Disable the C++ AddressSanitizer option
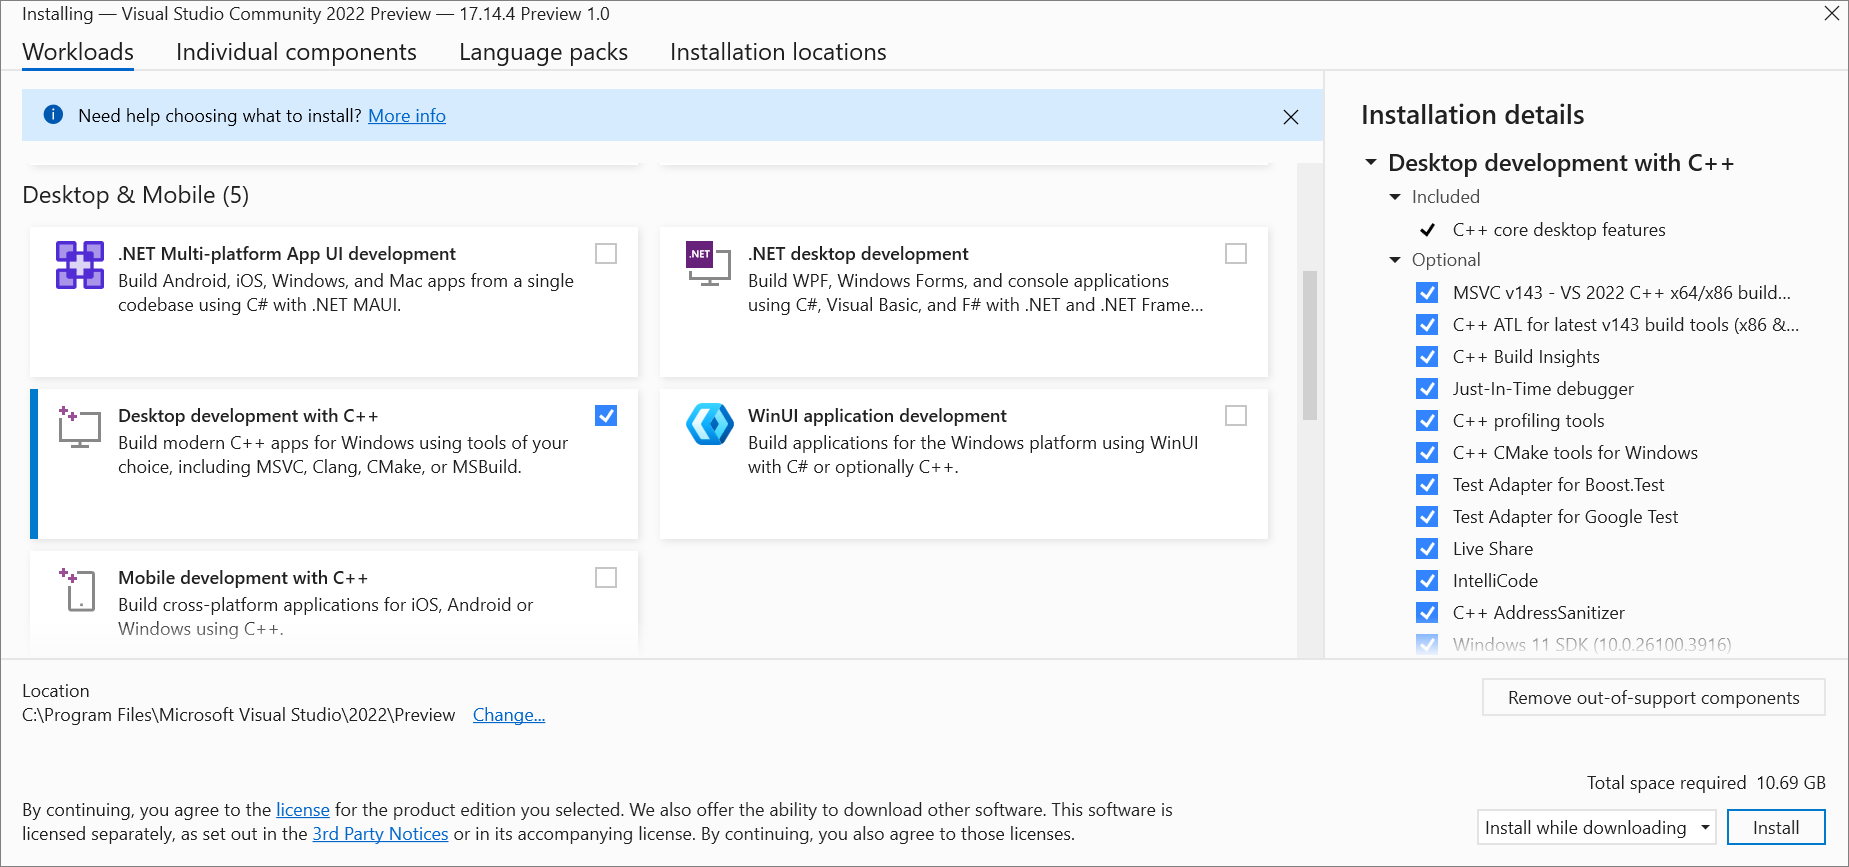Image resolution: width=1849 pixels, height=867 pixels. click(x=1427, y=613)
